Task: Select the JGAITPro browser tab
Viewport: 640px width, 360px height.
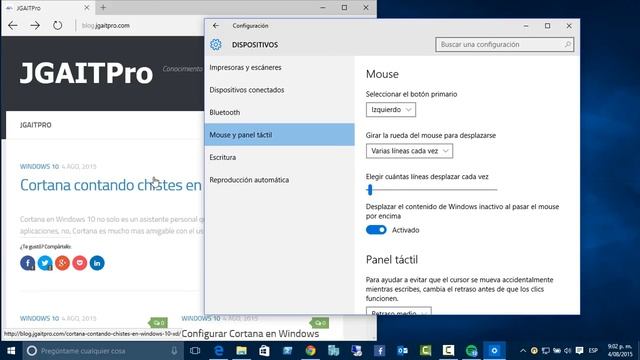Action: click(x=48, y=7)
